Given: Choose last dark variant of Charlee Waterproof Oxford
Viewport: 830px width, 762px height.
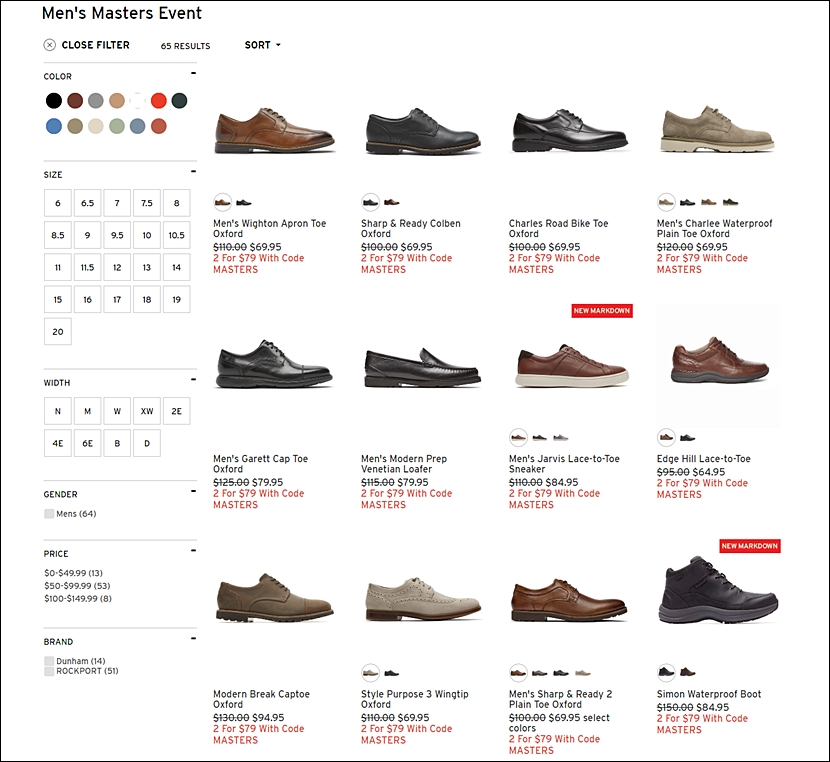Looking at the screenshot, I should [x=730, y=202].
